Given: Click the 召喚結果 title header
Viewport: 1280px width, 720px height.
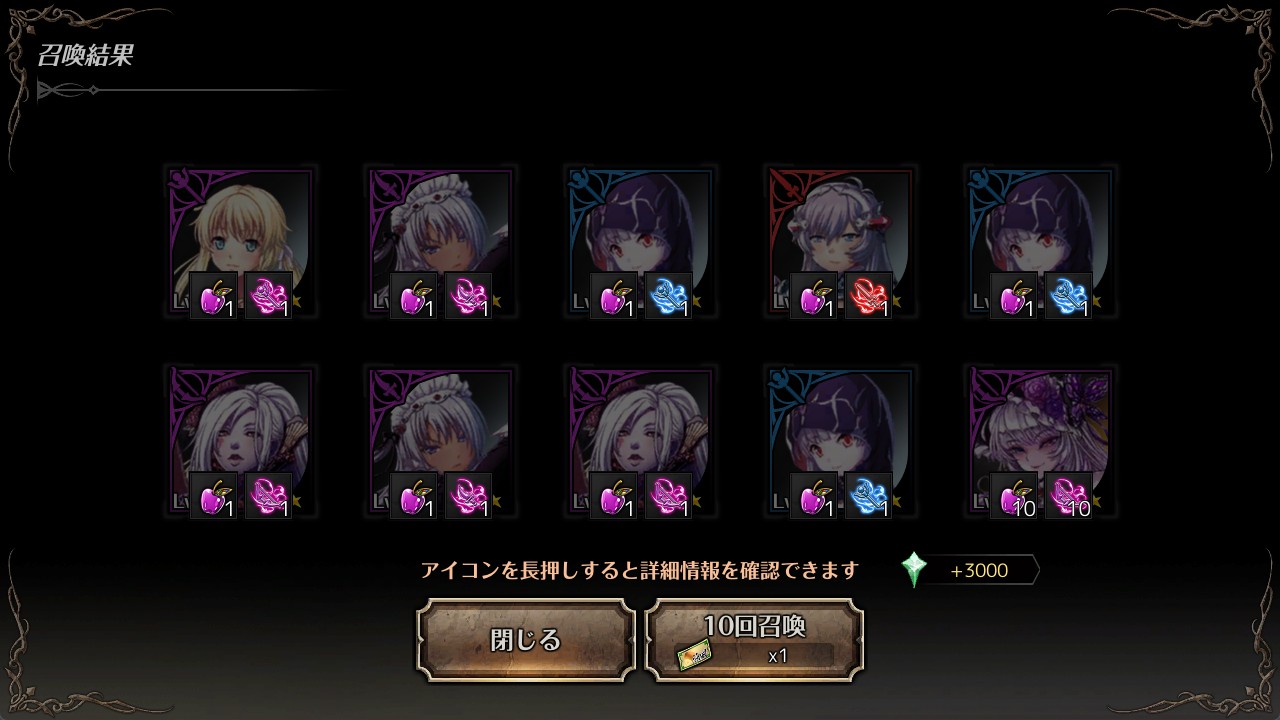Looking at the screenshot, I should point(86,56).
